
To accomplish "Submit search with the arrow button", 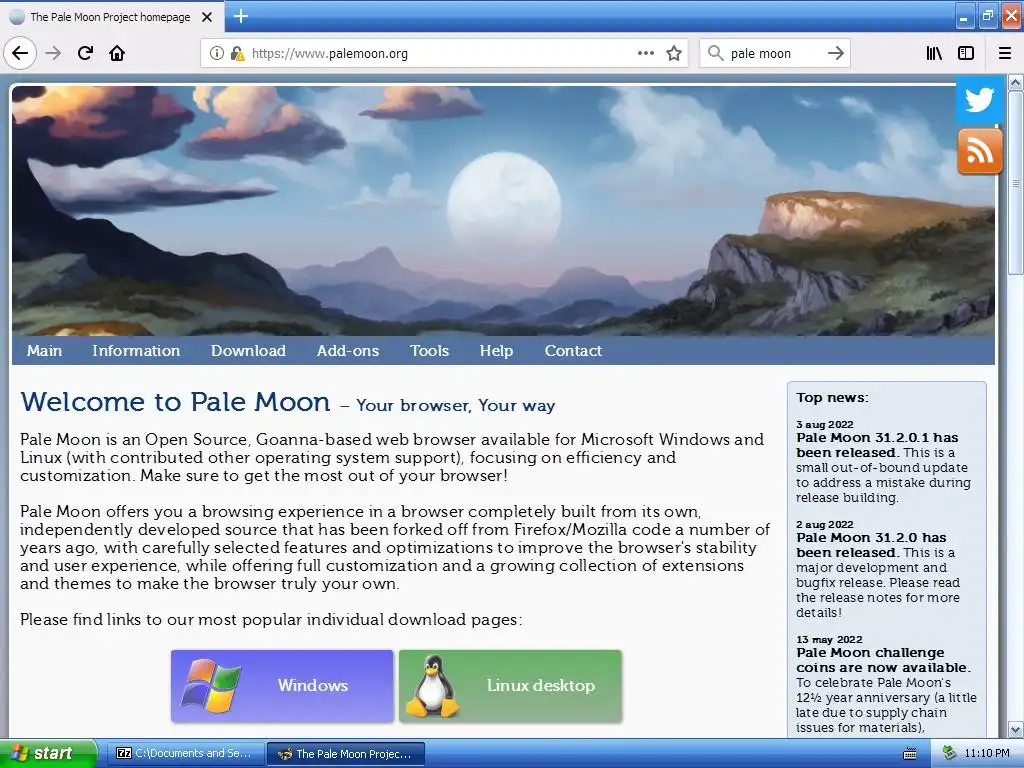I will pos(836,53).
